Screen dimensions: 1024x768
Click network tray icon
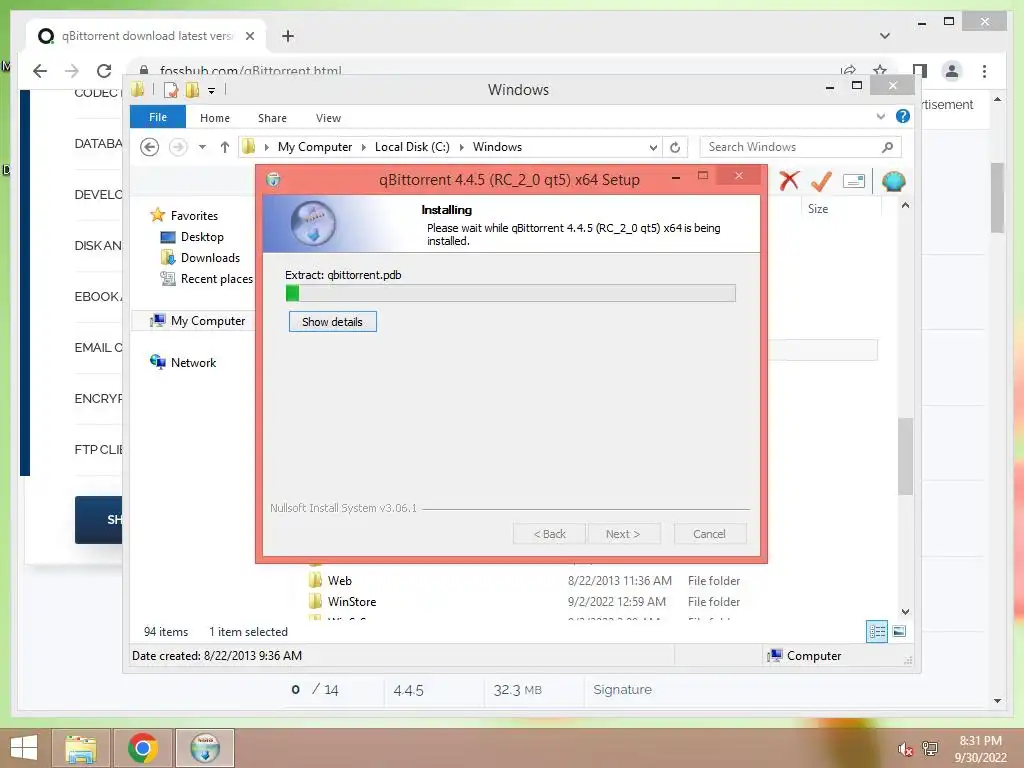[x=930, y=749]
